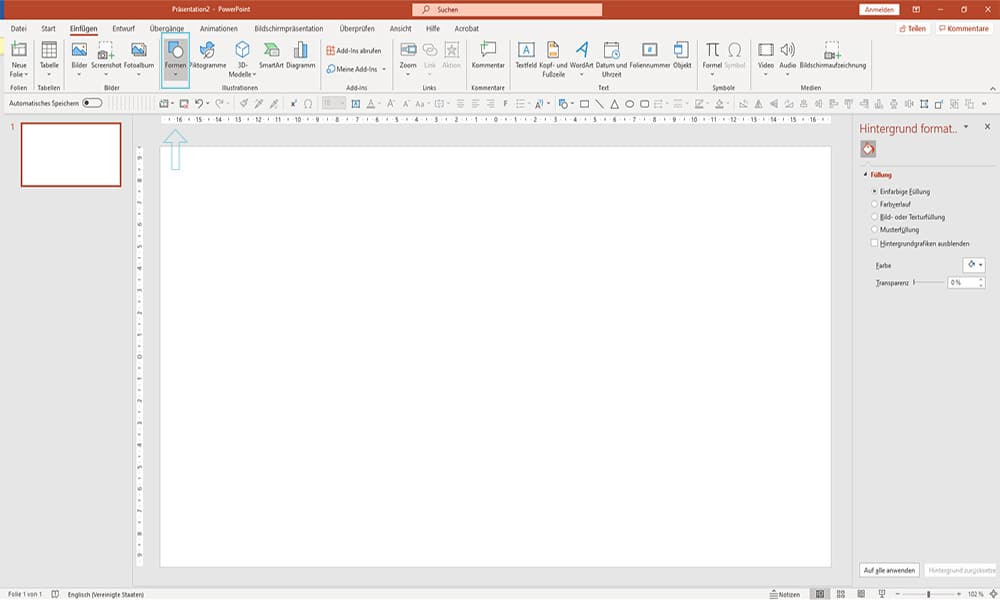1000x600 pixels.
Task: Check Hintergrundgrafiken ausblenden
Action: tap(874, 243)
